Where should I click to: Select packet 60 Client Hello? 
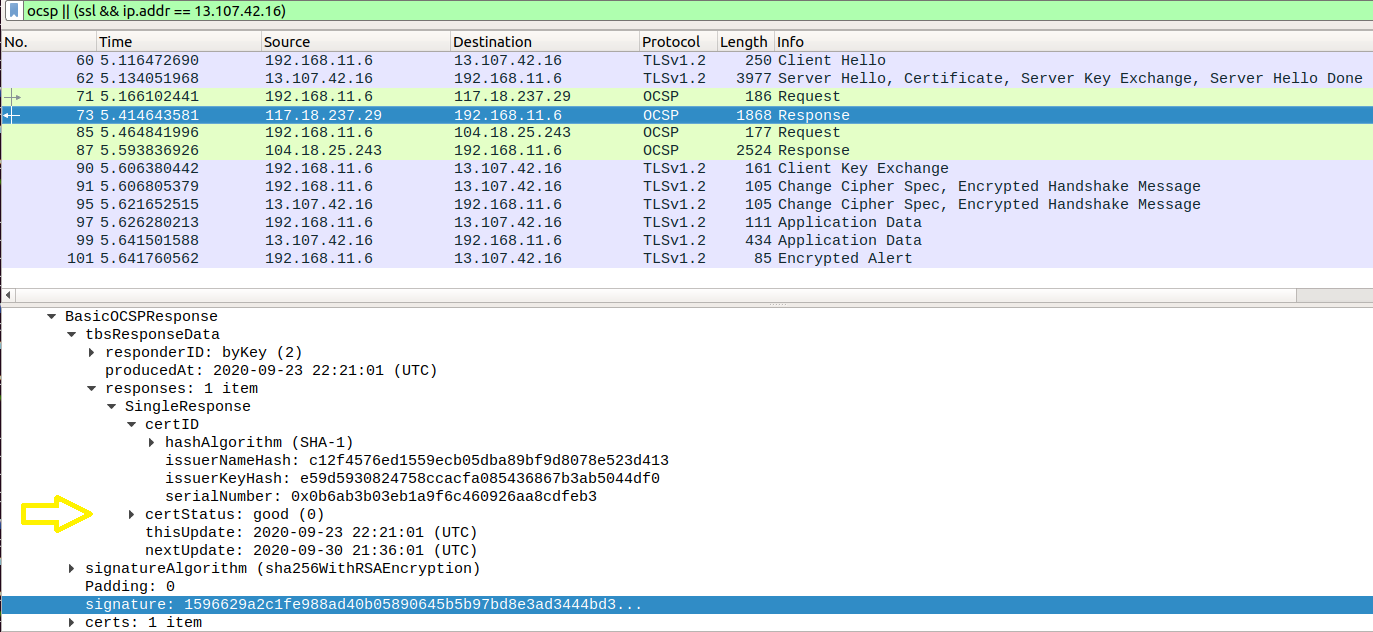pyautogui.click(x=686, y=60)
